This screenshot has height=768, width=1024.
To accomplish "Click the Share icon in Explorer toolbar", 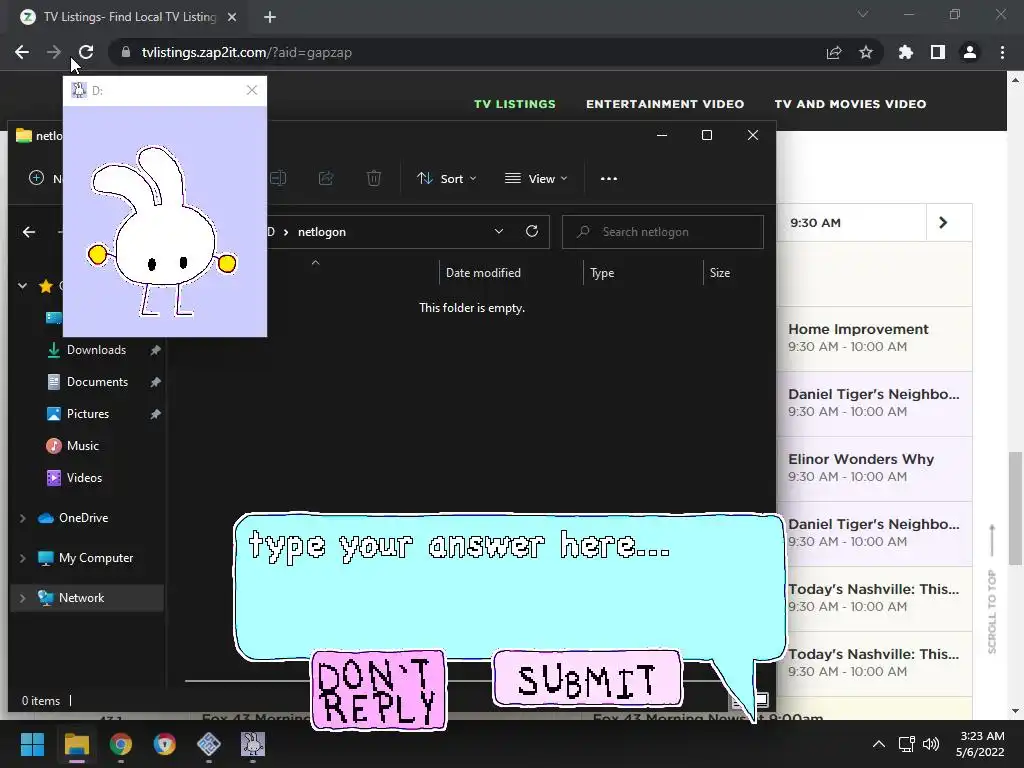I will 326,178.
